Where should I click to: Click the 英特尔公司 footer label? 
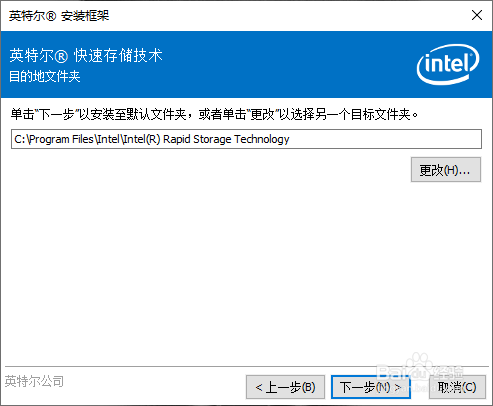(x=34, y=381)
